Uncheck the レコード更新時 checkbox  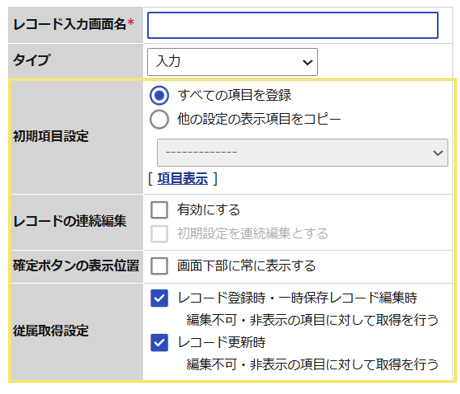159,343
